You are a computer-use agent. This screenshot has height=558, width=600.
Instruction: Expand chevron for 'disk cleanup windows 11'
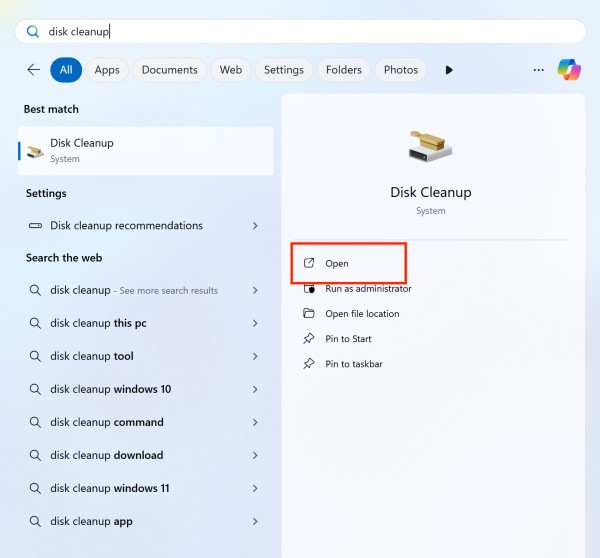pos(255,488)
